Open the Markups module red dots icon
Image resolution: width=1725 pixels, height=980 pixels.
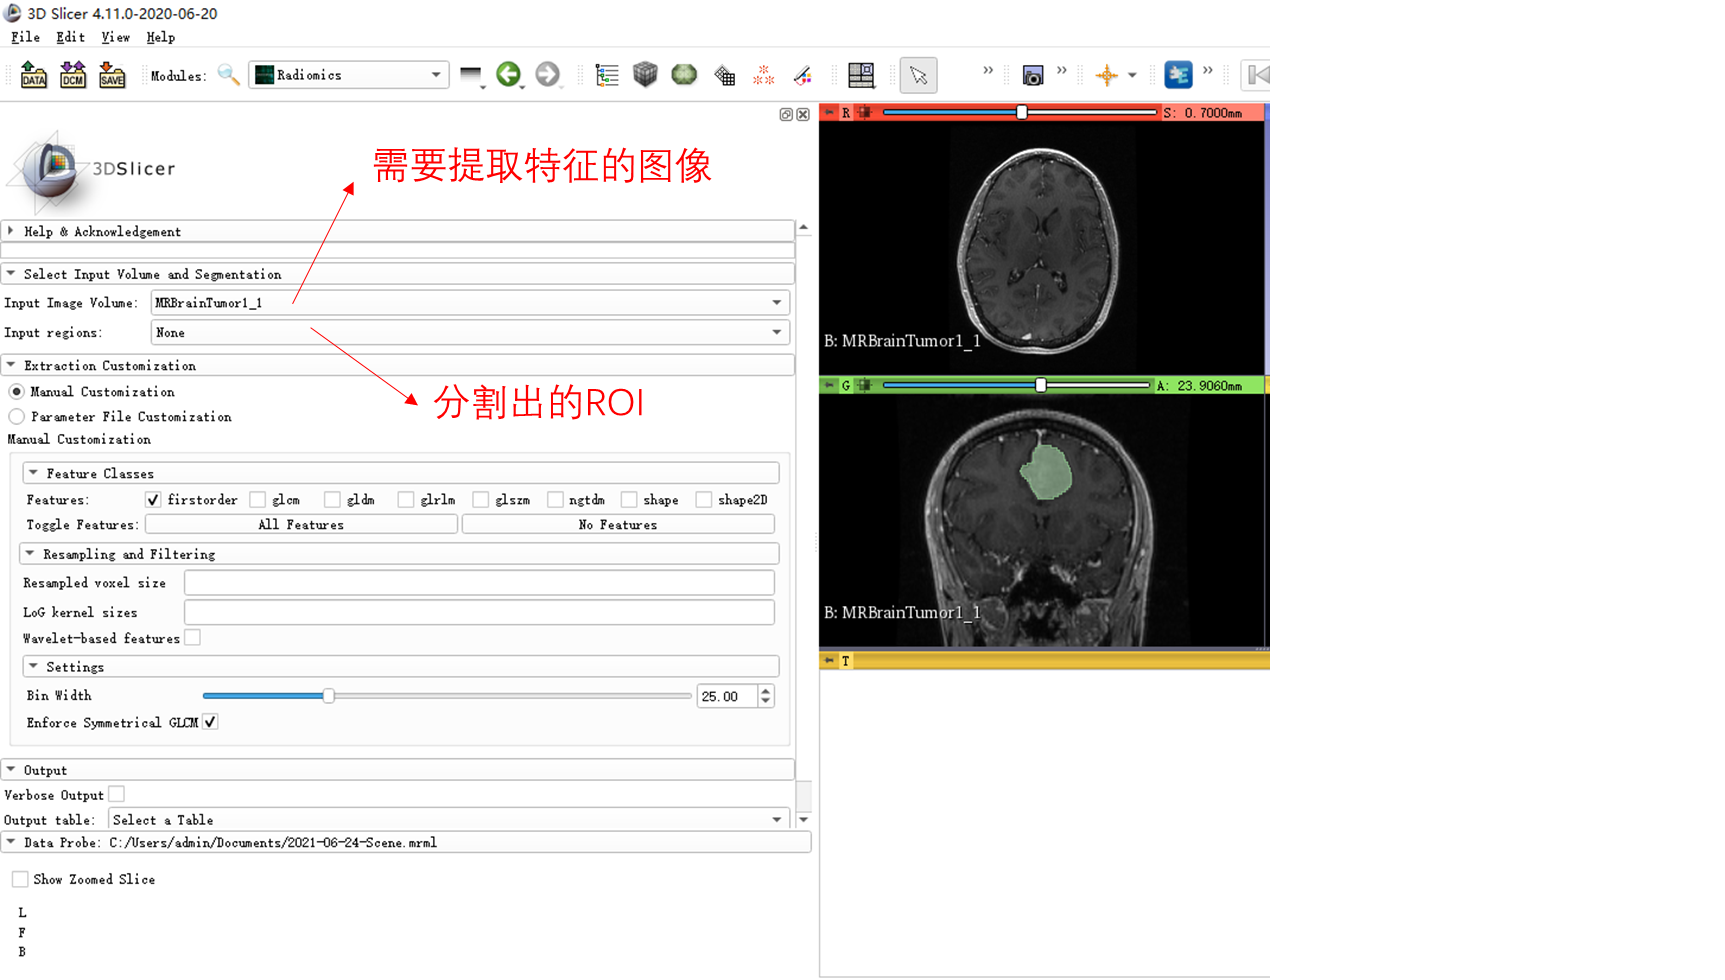coord(763,75)
